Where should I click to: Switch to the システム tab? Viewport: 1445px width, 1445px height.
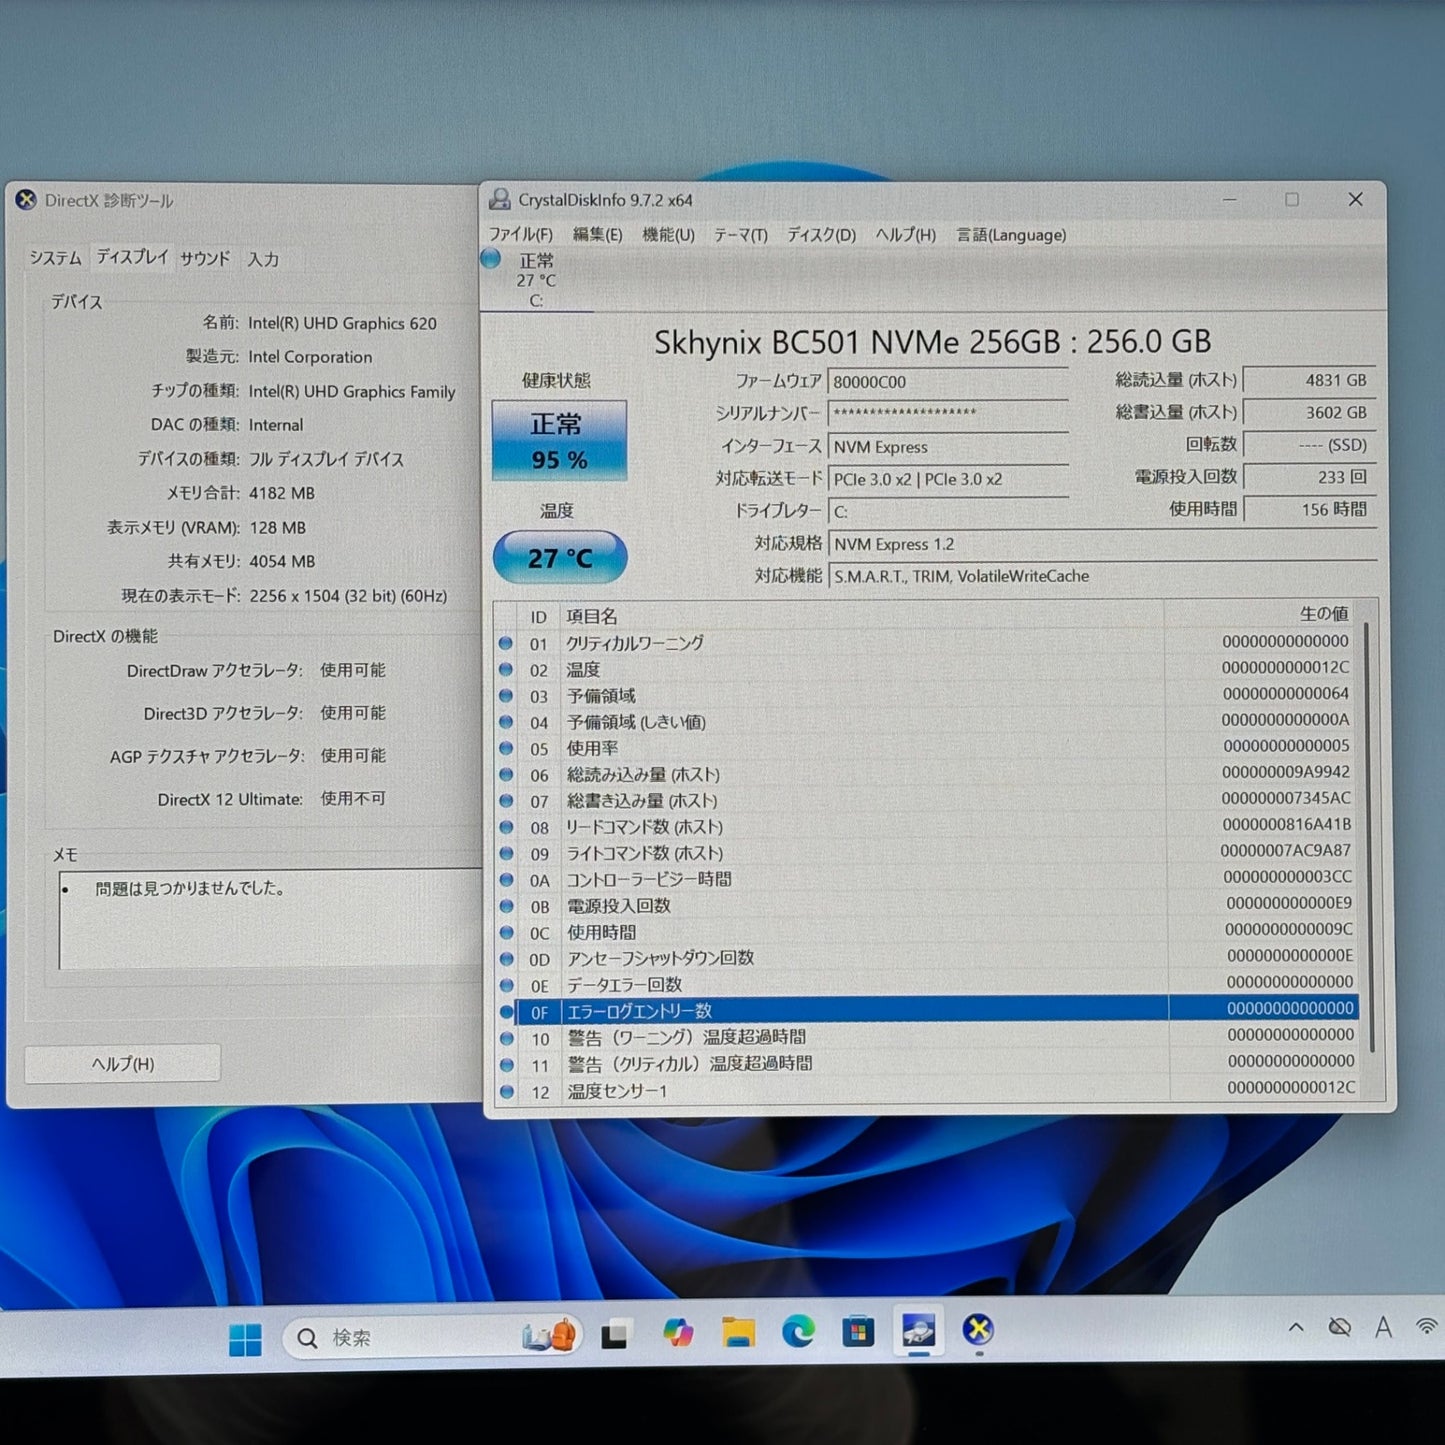coord(55,258)
